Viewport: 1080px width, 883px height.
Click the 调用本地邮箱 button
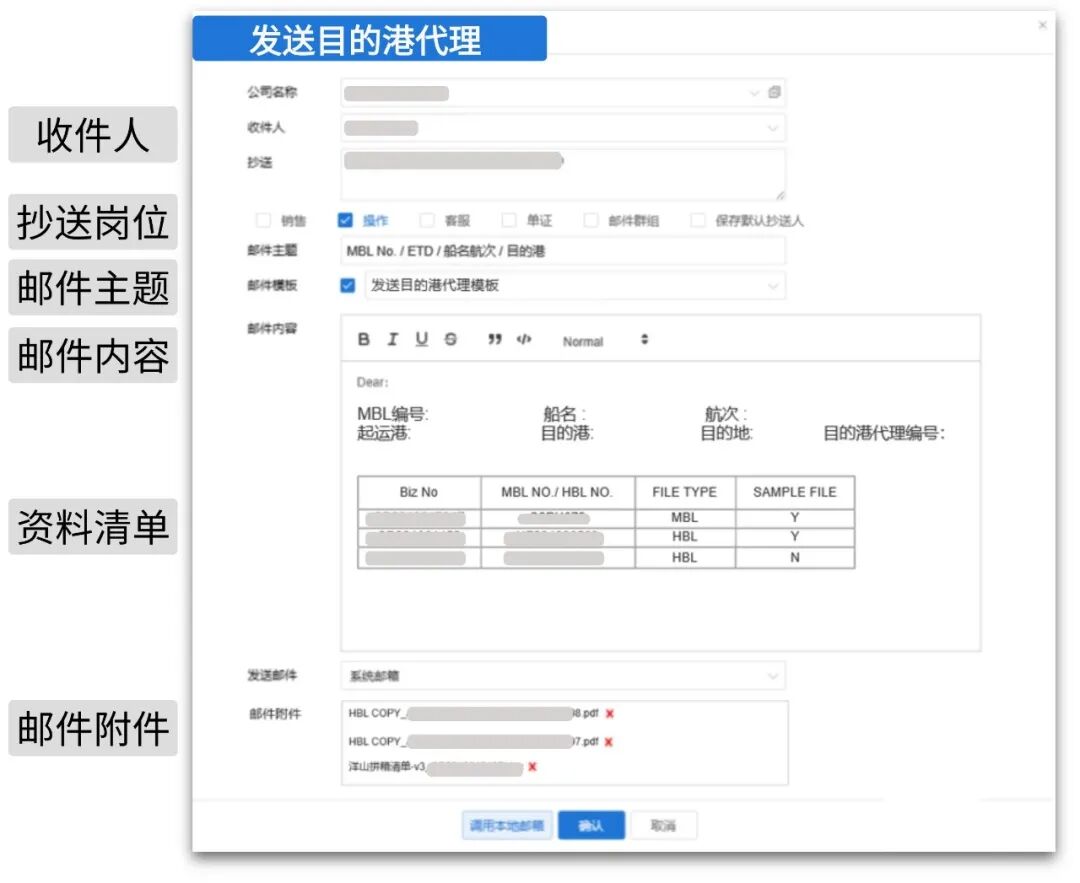coord(506,825)
